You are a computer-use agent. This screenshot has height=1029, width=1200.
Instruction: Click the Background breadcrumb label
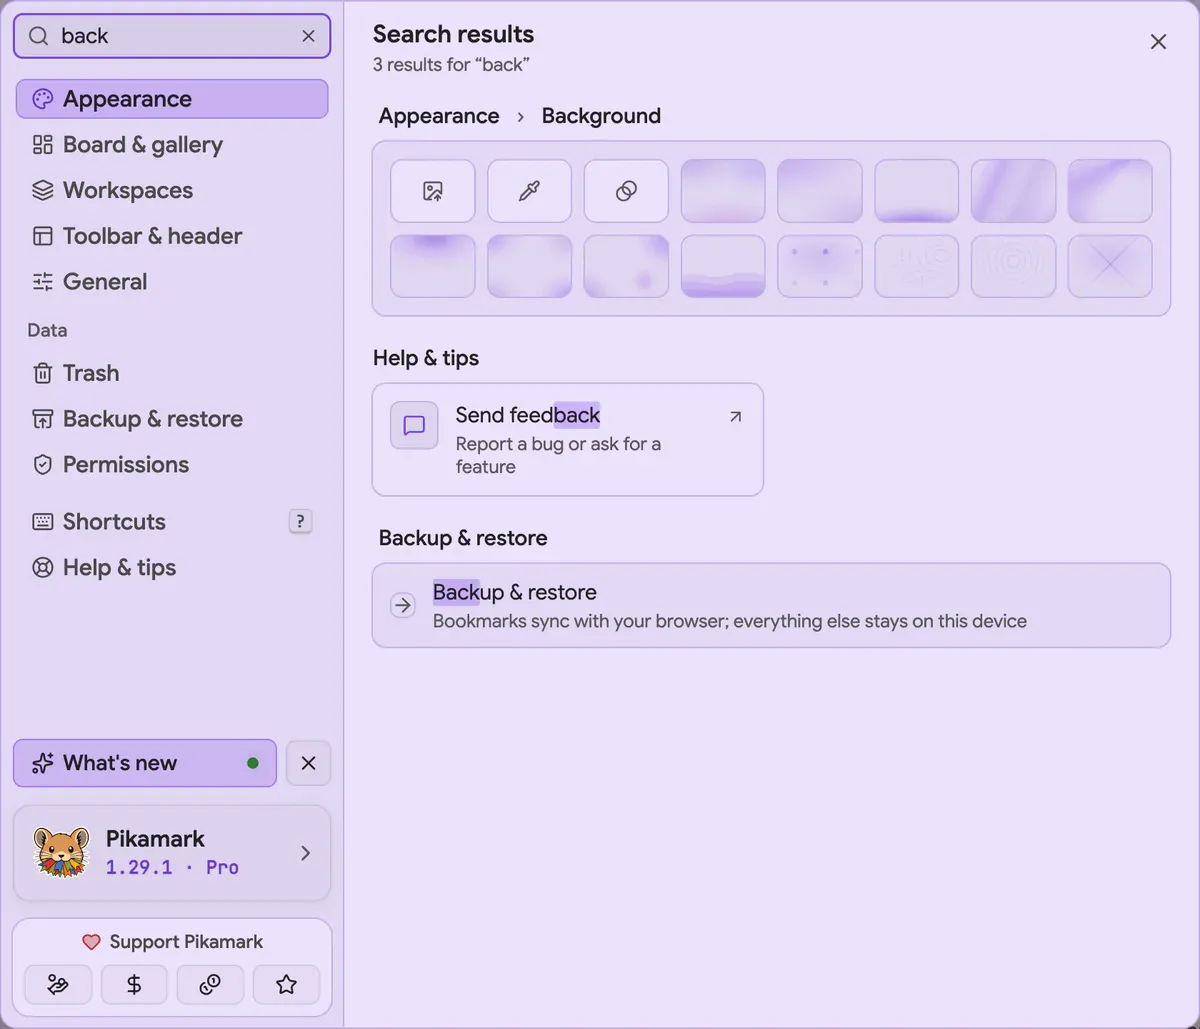tap(601, 116)
